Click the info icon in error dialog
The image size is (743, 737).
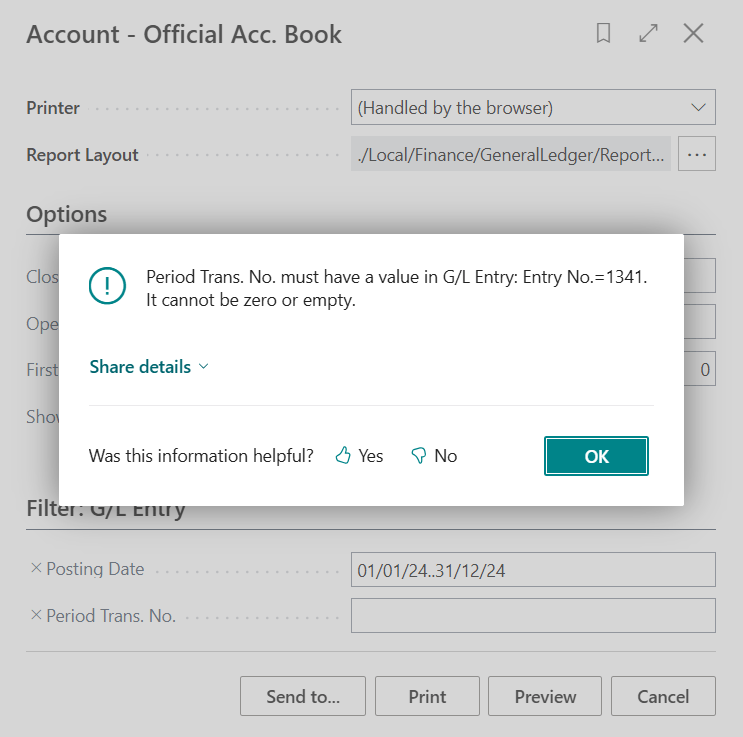107,286
